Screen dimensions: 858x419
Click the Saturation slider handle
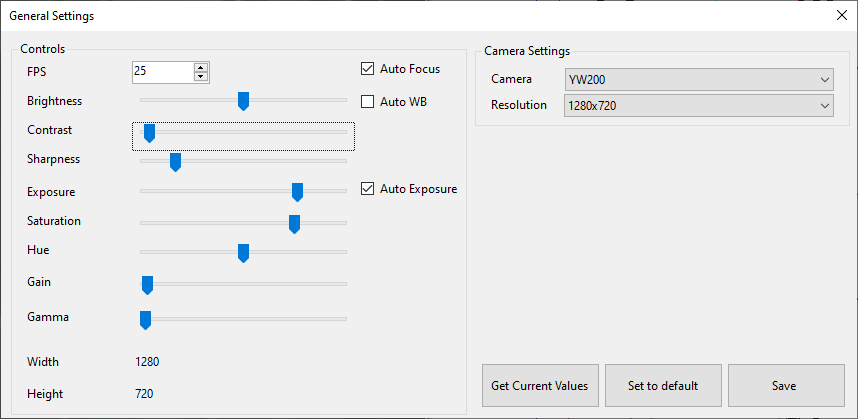294,224
